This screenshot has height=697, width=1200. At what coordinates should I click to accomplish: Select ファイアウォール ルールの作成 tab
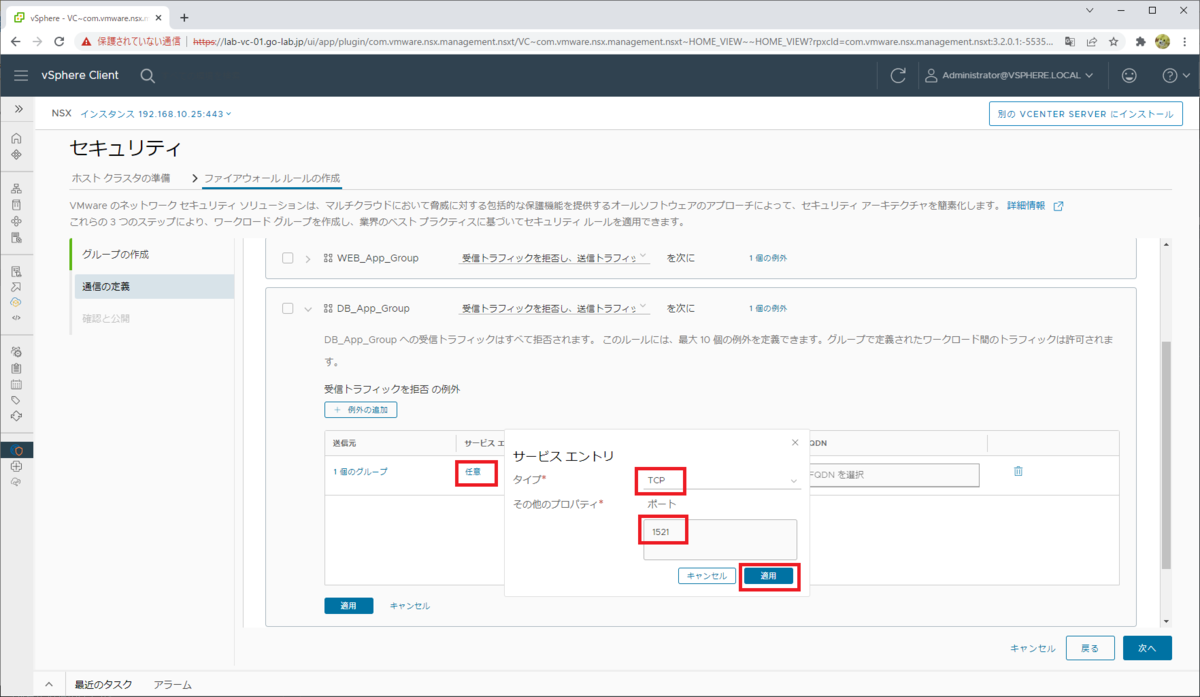(272, 178)
